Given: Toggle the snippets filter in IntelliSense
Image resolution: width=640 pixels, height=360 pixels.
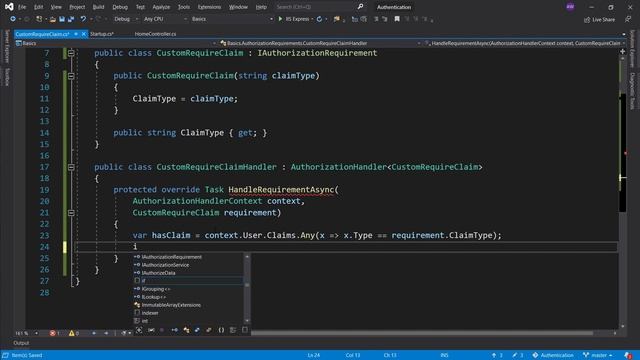Looking at the screenshot, I should click(x=244, y=330).
